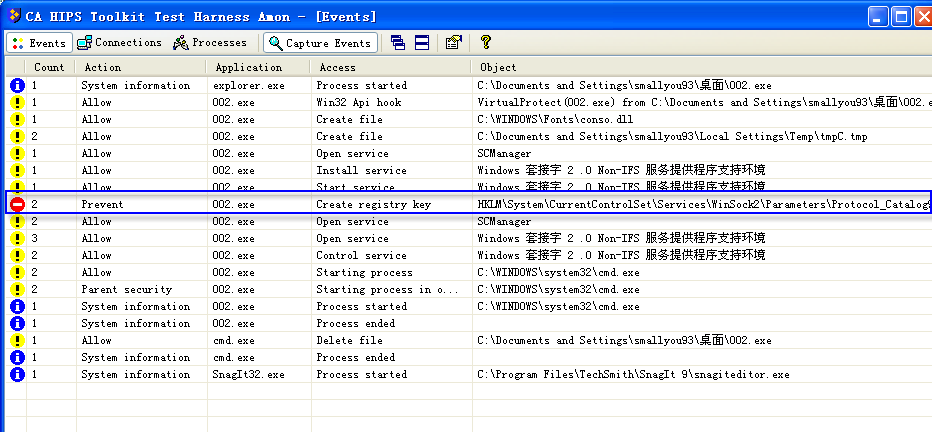
Task: Sort by the Application column header
Action: [x=259, y=67]
